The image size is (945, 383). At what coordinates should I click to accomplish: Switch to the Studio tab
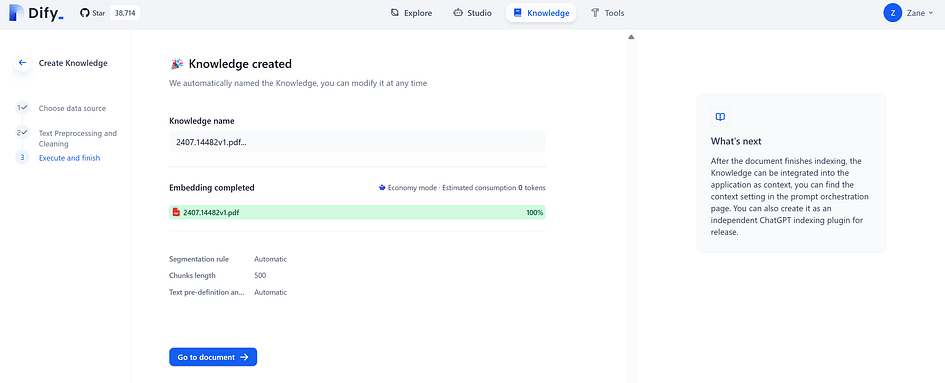pyautogui.click(x=472, y=13)
